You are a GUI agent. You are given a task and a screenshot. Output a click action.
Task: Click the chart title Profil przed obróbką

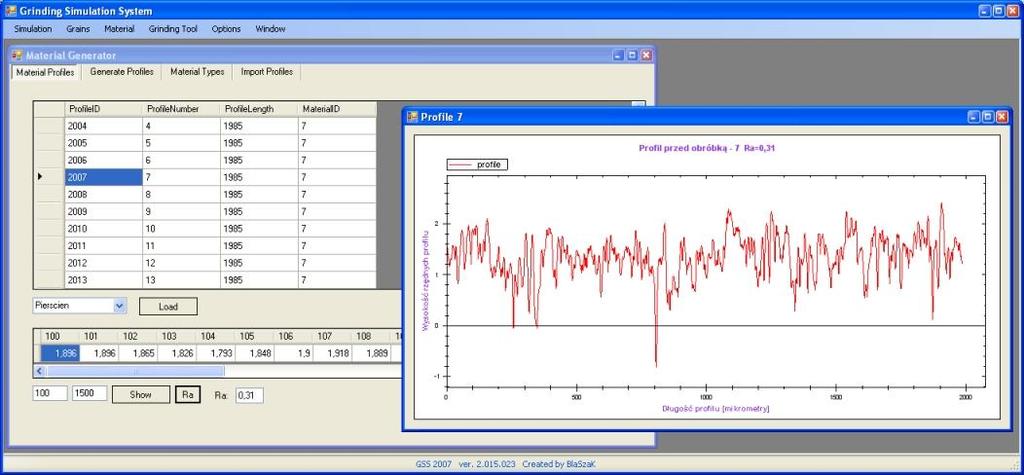[707, 148]
